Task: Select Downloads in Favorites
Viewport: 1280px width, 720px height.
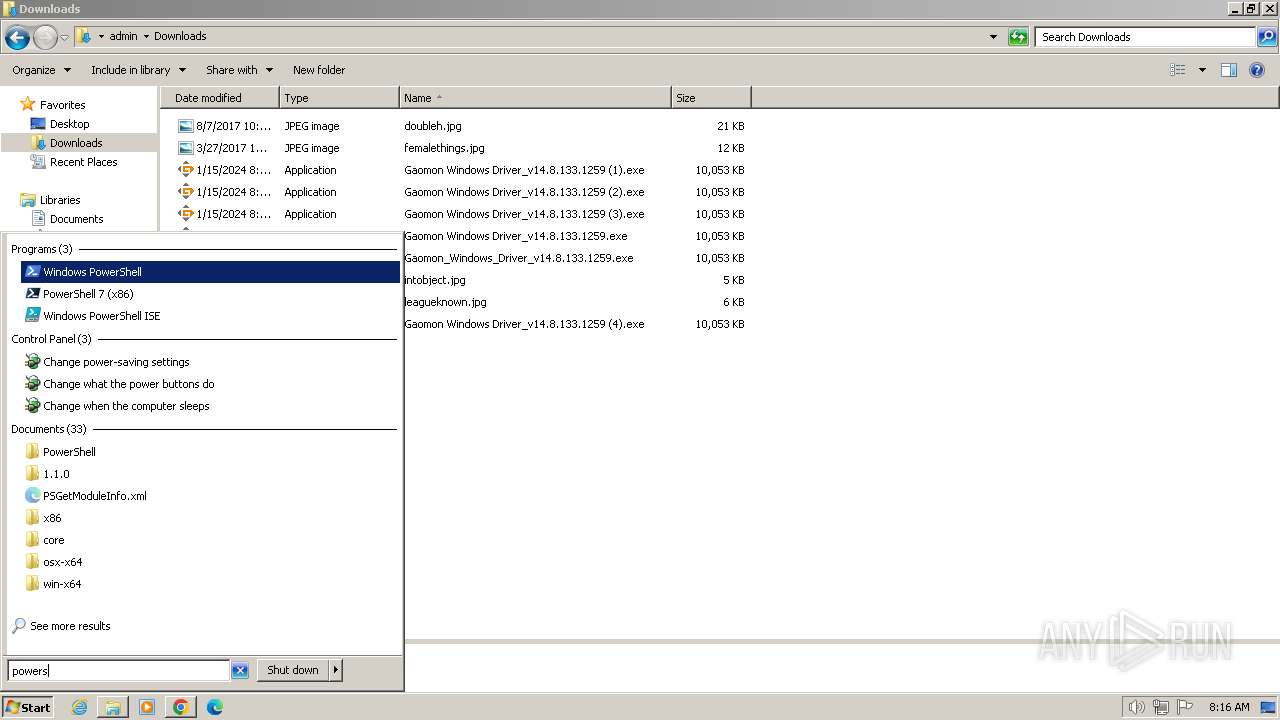Action: 76,143
